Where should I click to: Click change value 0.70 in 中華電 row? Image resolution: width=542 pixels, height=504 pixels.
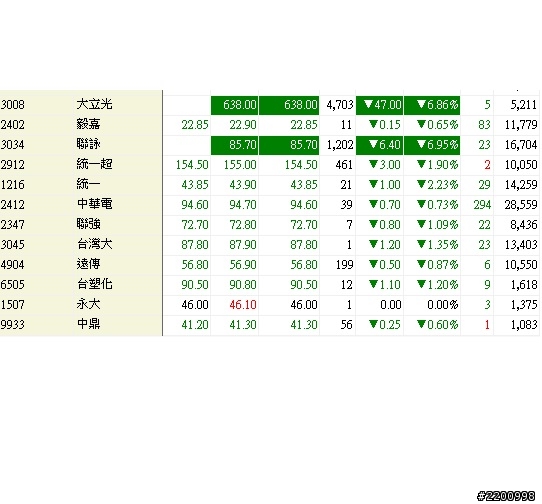[x=384, y=205]
